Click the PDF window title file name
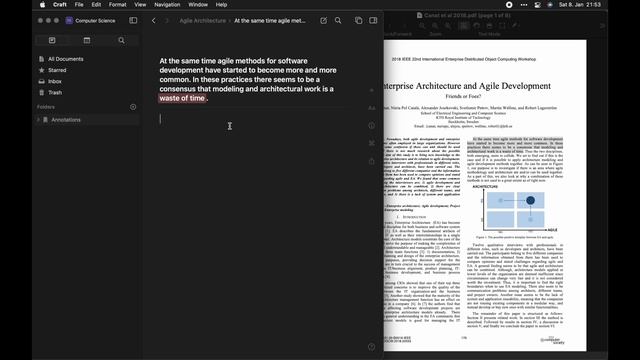Viewport: 640px width, 360px height. point(467,16)
